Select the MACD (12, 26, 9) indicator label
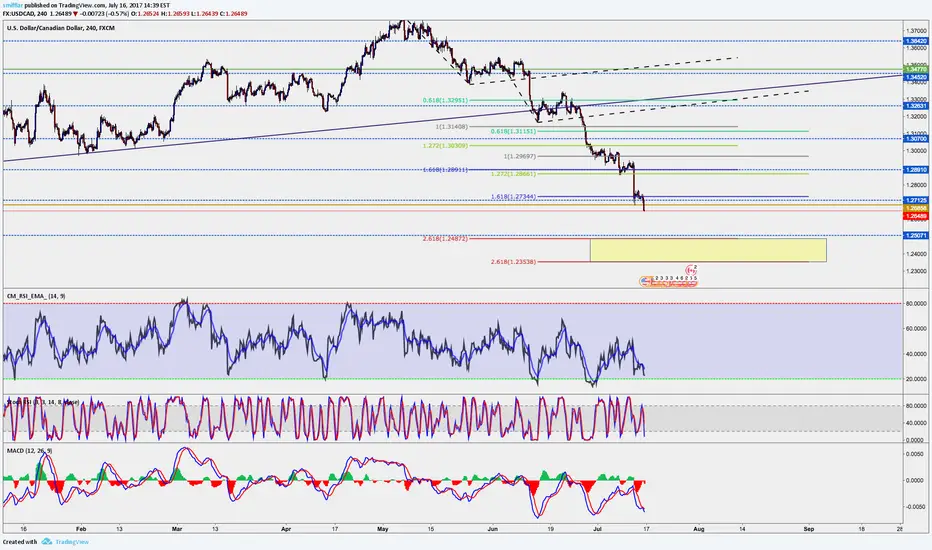 (29, 451)
